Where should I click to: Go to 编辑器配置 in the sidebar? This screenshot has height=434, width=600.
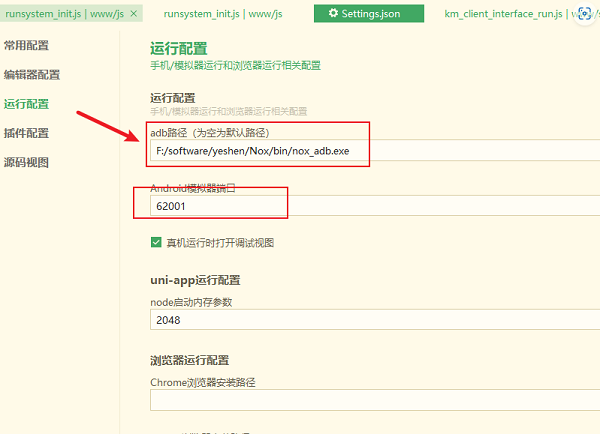pos(32,75)
